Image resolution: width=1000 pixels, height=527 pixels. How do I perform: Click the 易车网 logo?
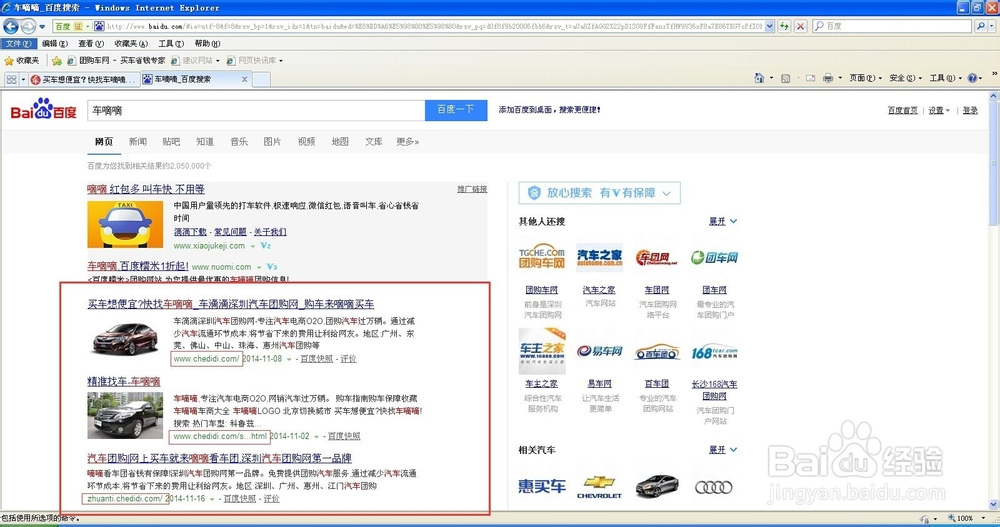click(x=599, y=351)
